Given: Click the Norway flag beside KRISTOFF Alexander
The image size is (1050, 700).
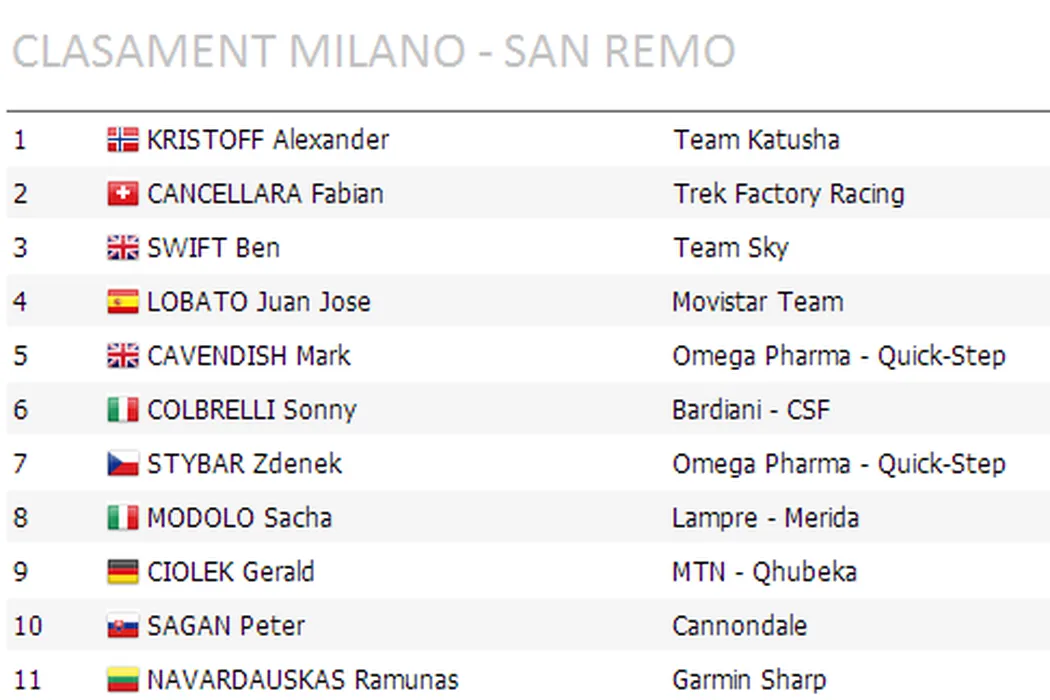Looking at the screenshot, I should (122, 140).
